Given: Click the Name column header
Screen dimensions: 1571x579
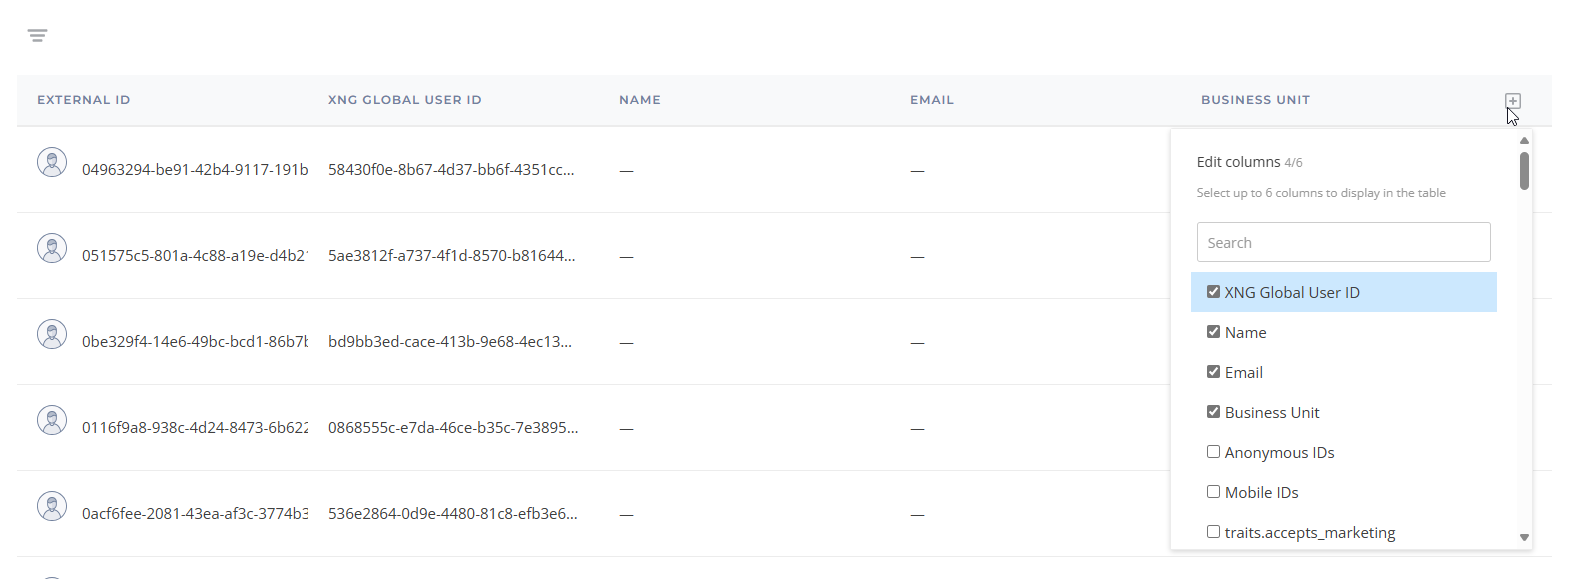Looking at the screenshot, I should pos(640,100).
